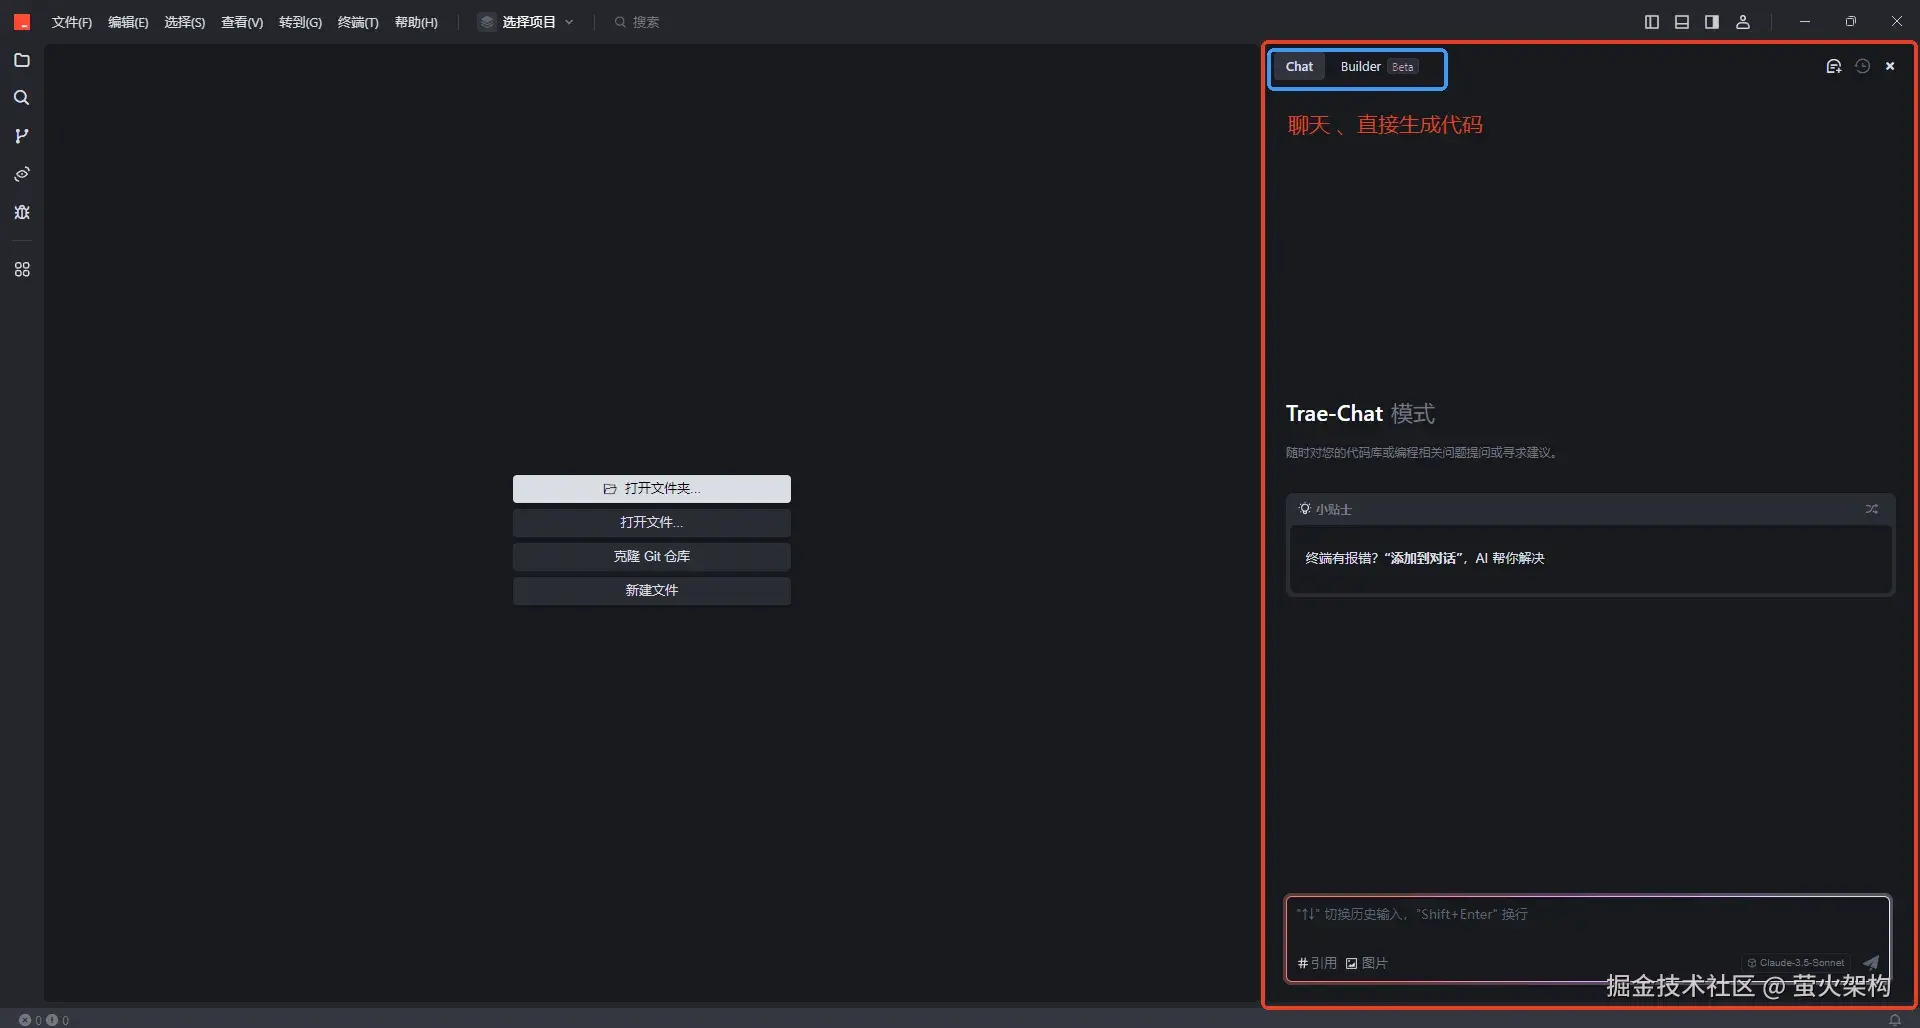Toggle the left primary sidebar layout icon
Viewport: 1920px width, 1028px height.
(1652, 22)
